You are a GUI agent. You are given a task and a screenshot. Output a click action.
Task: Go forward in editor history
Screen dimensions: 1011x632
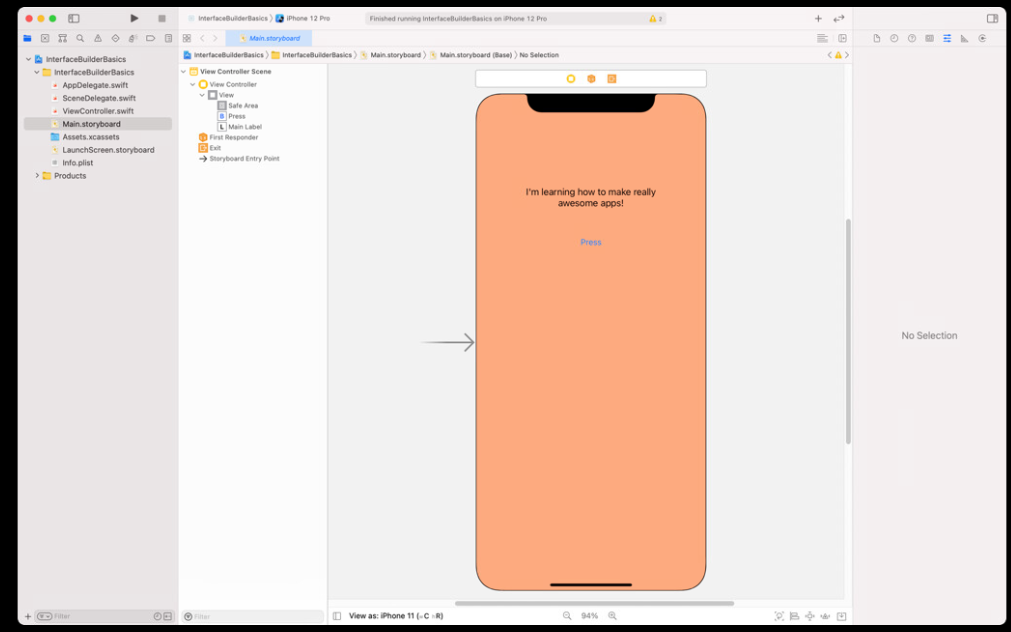coord(215,39)
